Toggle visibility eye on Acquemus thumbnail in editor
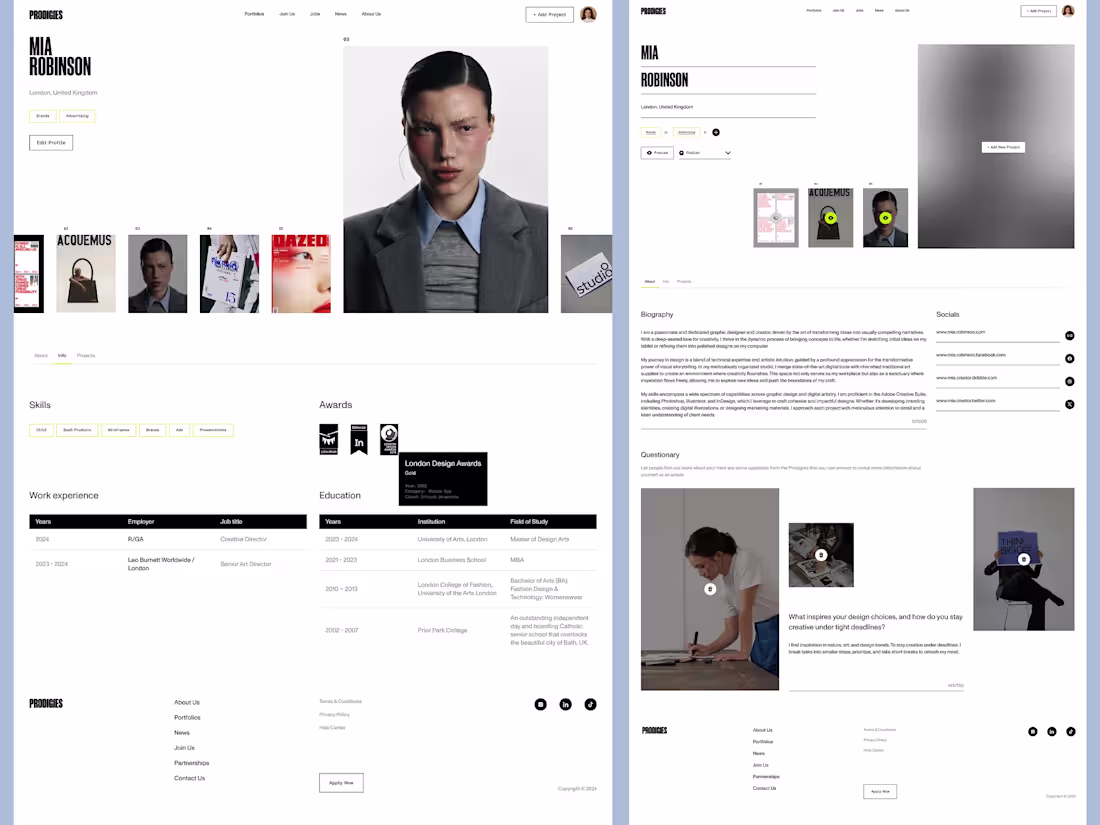Image resolution: width=1100 pixels, height=825 pixels. click(x=831, y=218)
